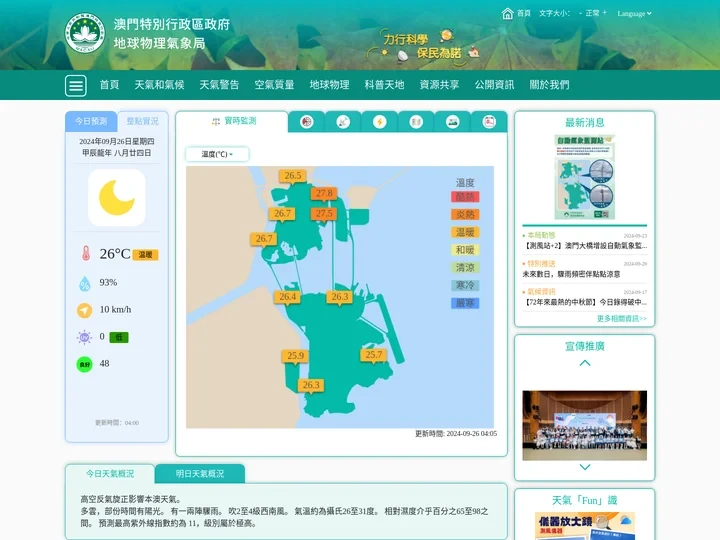Viewport: 720px width, 540px height.
Task: Click the 27.5 temperature marker on map
Action: click(324, 214)
